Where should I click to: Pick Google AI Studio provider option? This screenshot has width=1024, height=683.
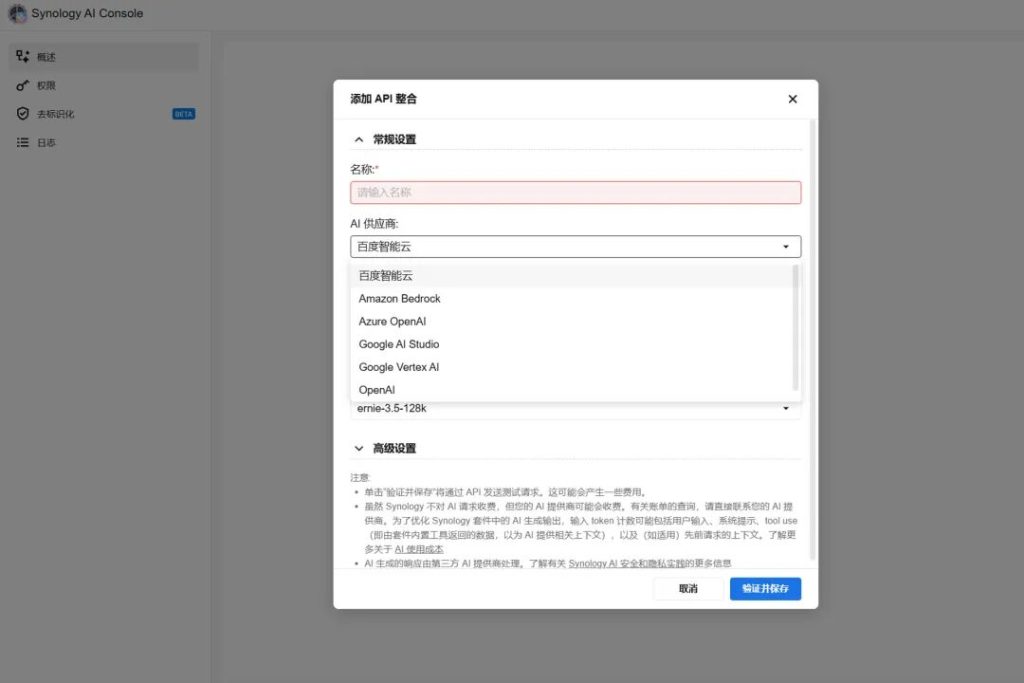coord(399,344)
